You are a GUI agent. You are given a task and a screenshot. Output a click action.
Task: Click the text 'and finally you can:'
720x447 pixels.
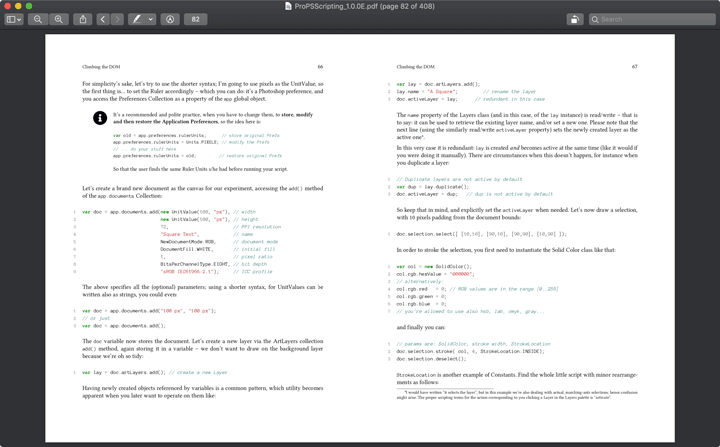pyautogui.click(x=421, y=328)
